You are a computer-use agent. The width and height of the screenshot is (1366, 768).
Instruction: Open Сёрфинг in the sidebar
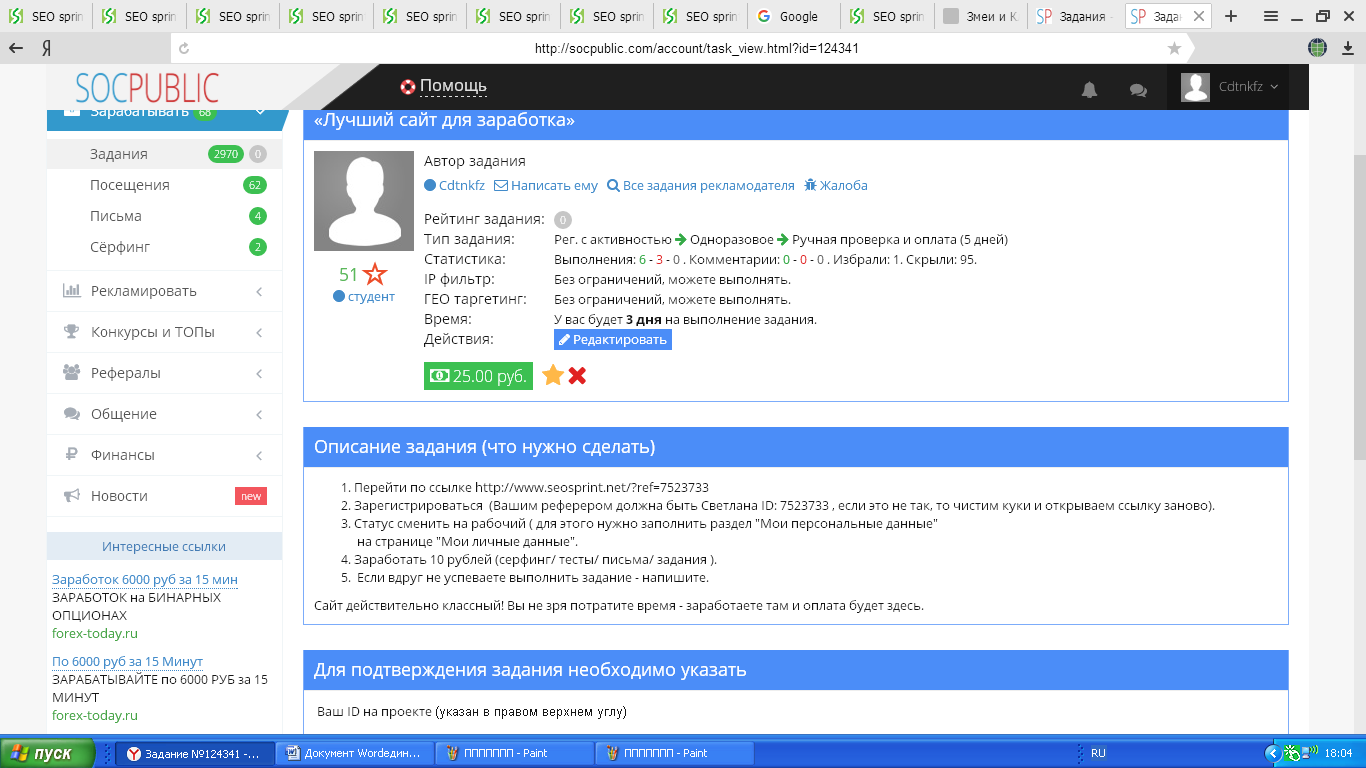tap(120, 247)
